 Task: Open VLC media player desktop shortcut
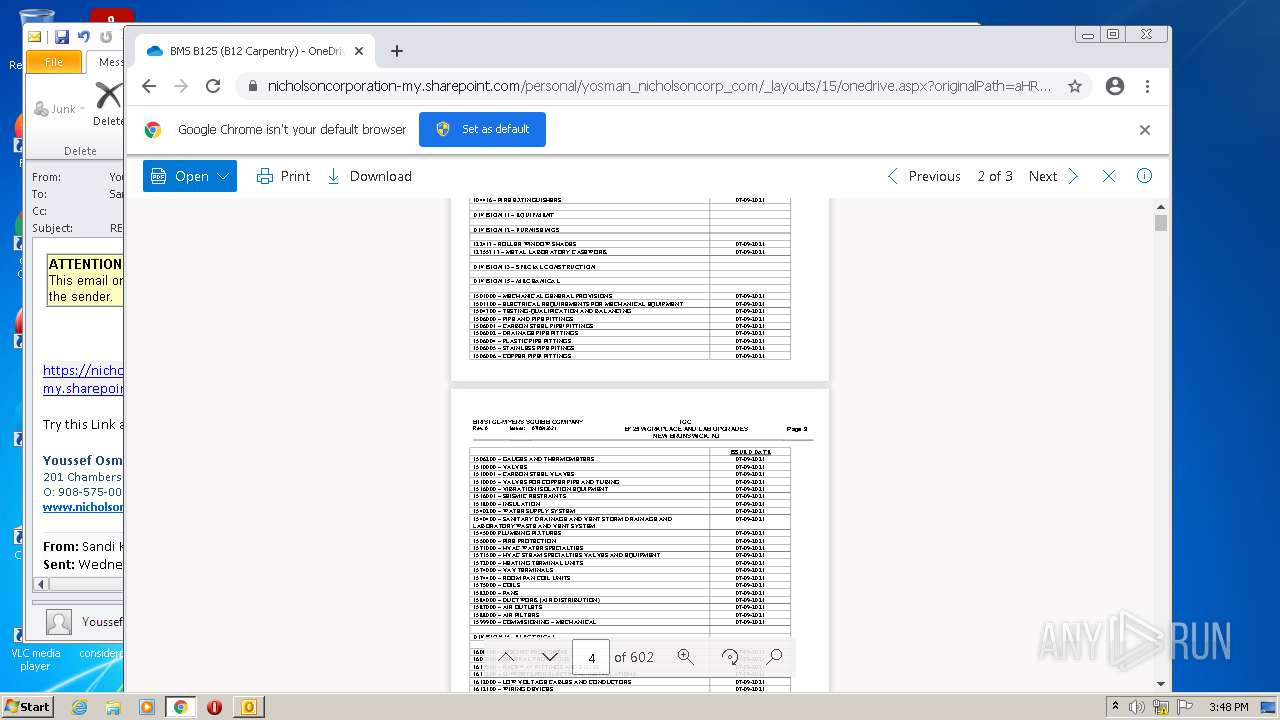point(36,660)
